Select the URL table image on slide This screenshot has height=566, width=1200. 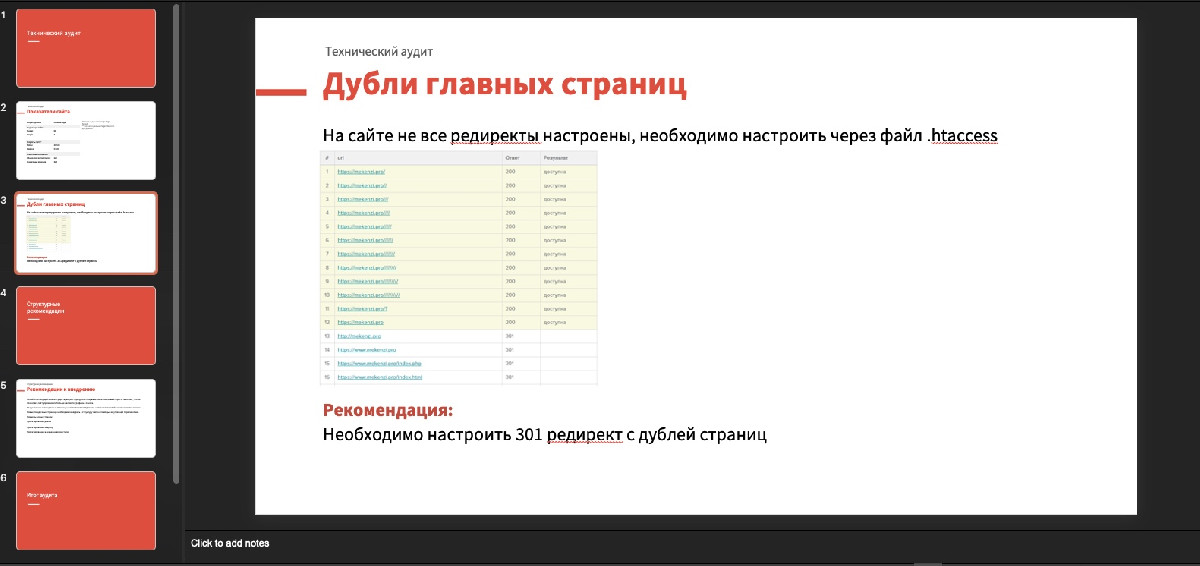(x=459, y=268)
